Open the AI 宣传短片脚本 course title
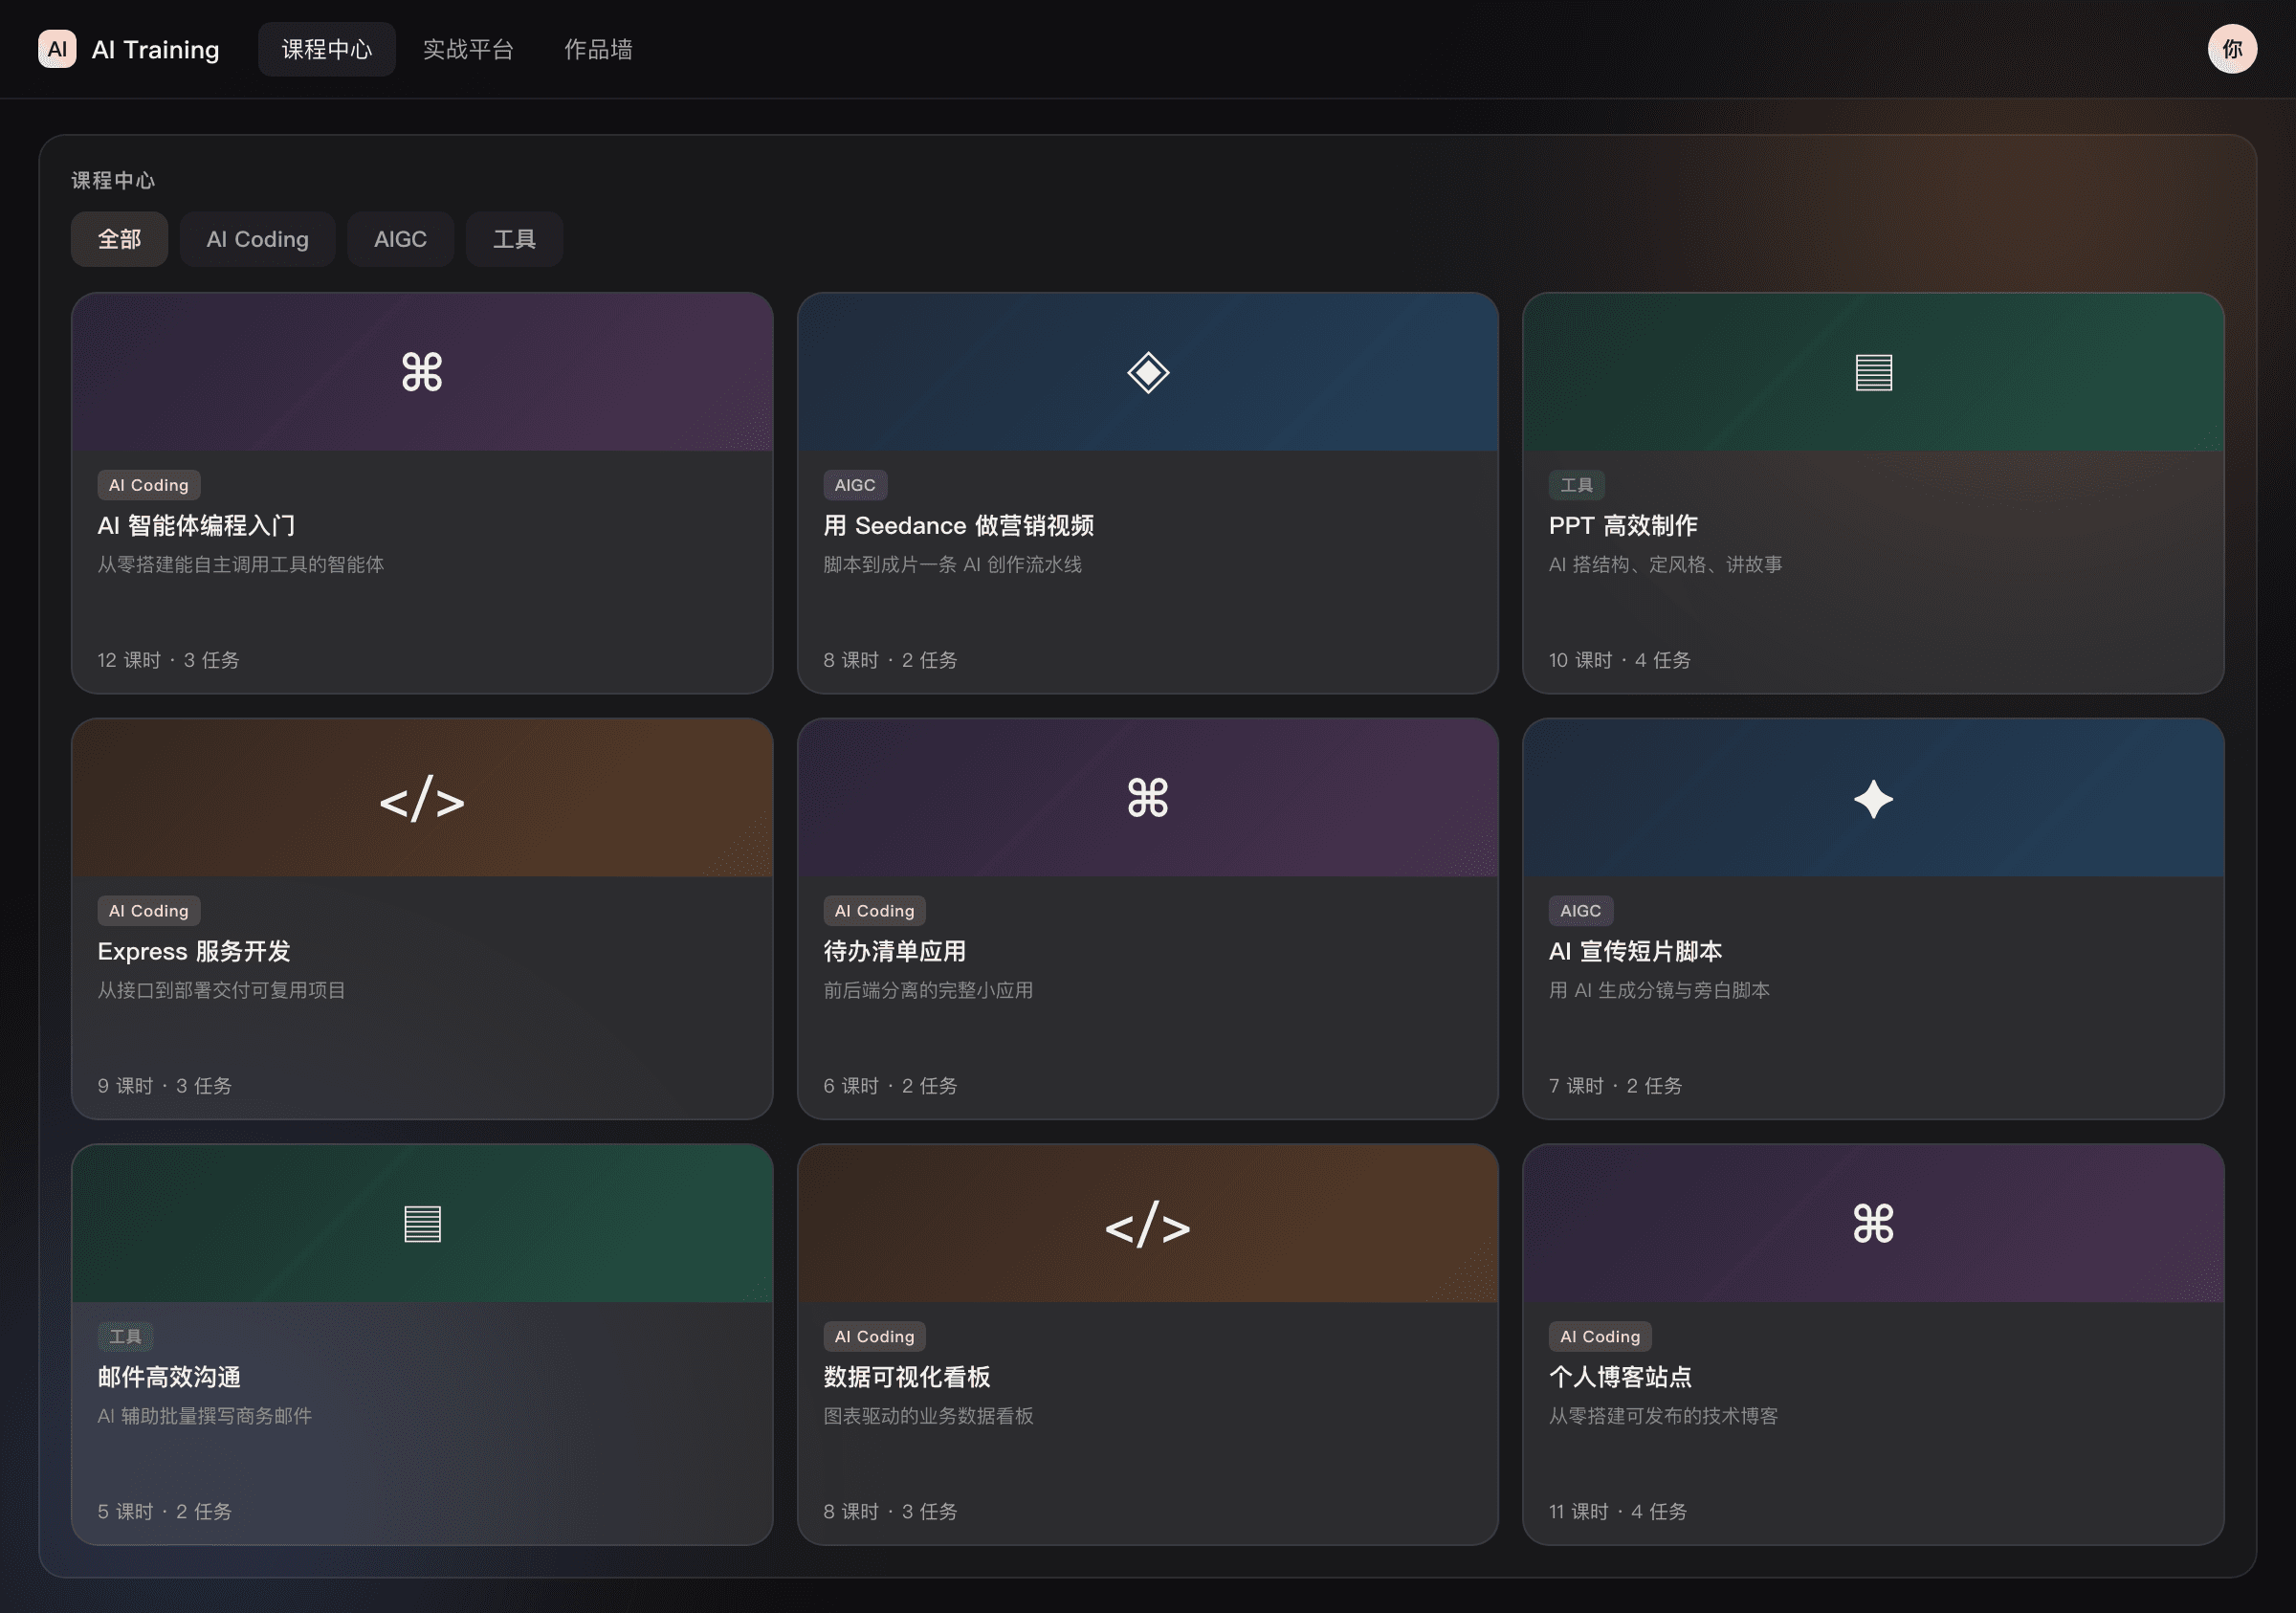Image resolution: width=2296 pixels, height=1613 pixels. click(x=1636, y=952)
